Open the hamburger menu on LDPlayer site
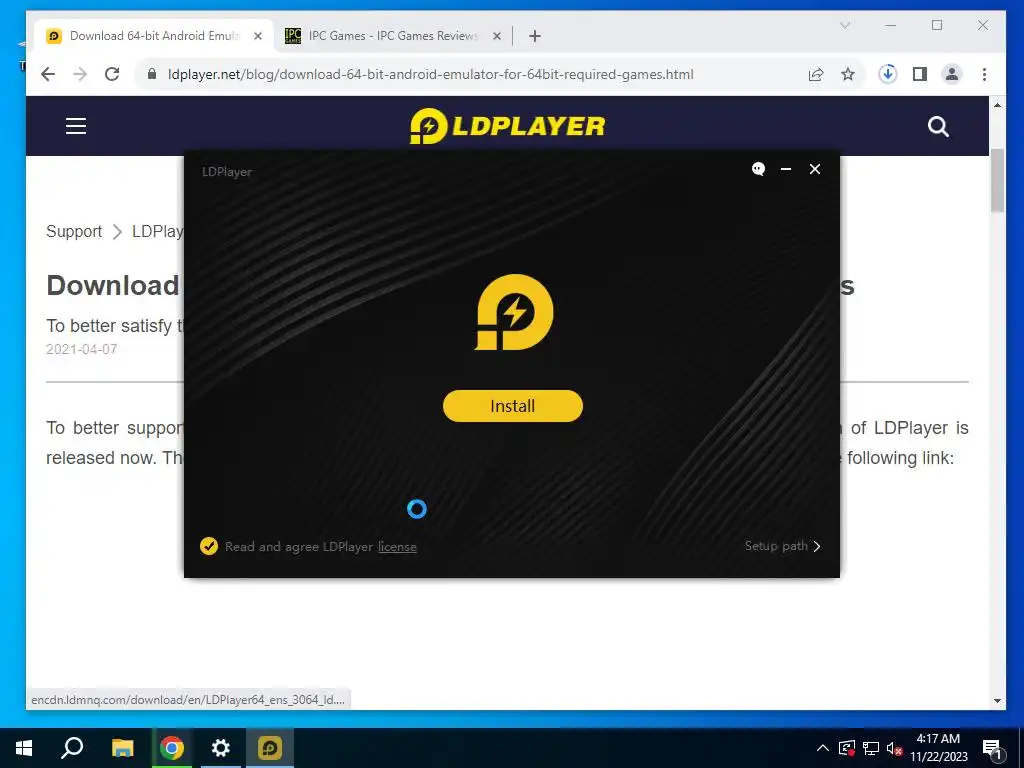Viewport: 1024px width, 768px height. point(76,126)
